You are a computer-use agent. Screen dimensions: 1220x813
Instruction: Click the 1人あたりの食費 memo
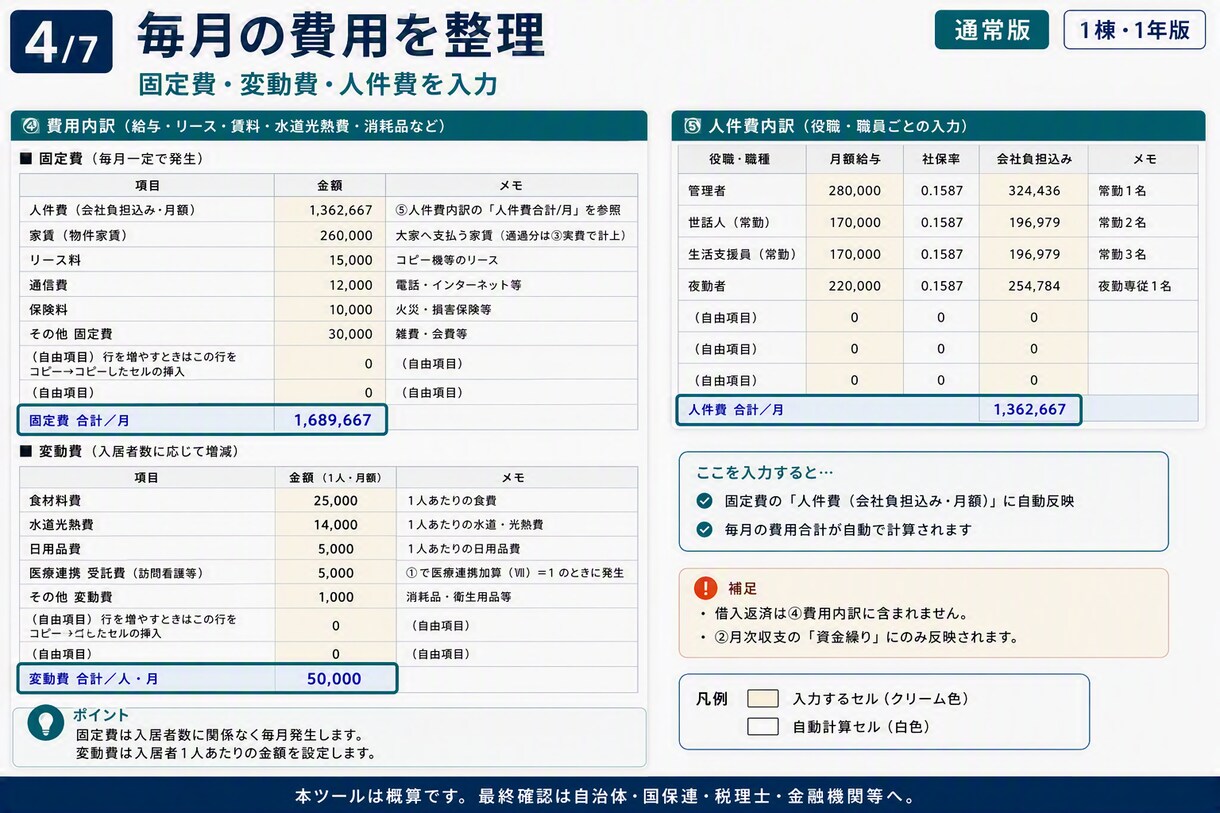point(452,500)
